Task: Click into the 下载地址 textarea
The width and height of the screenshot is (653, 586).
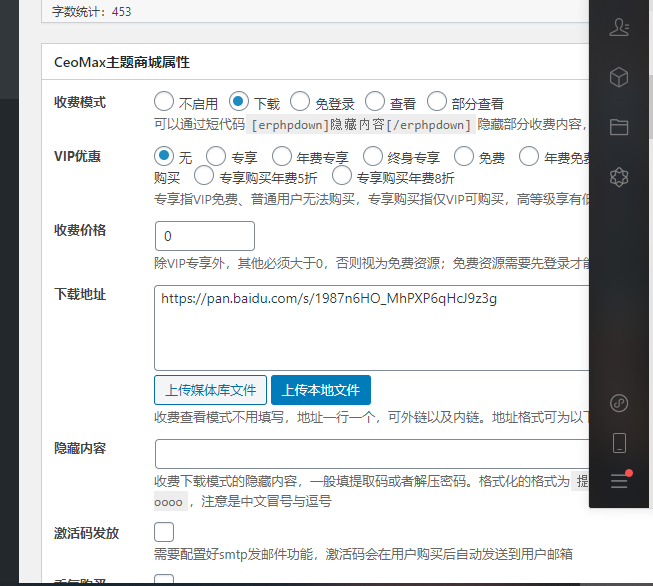Action: [371, 328]
